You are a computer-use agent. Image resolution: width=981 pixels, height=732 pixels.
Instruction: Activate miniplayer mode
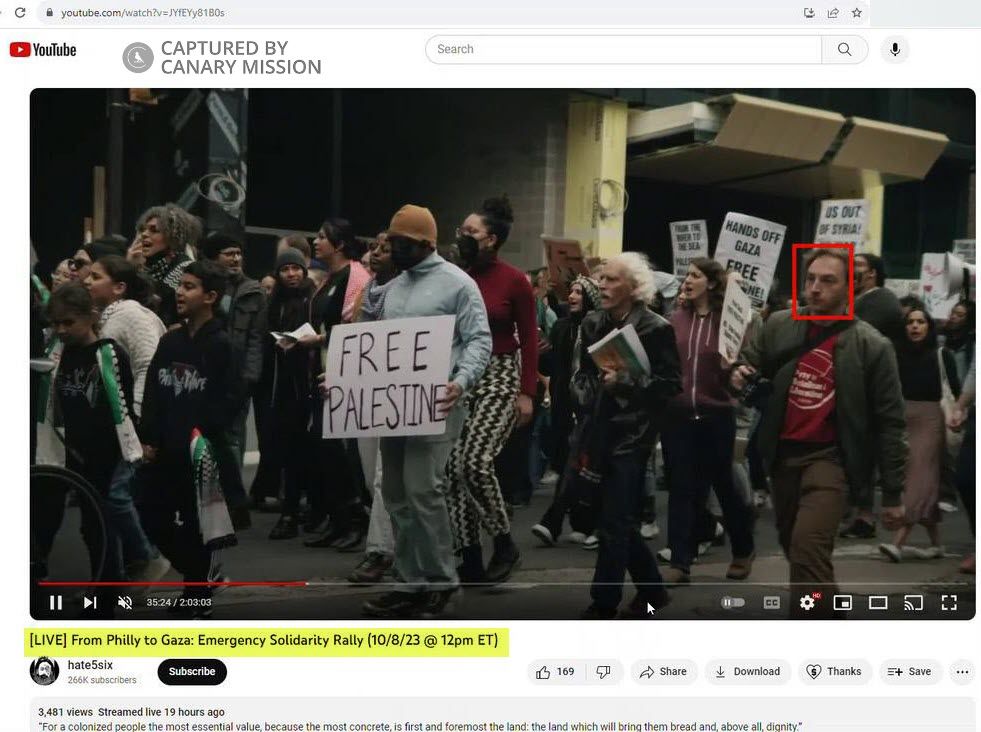tap(842, 602)
